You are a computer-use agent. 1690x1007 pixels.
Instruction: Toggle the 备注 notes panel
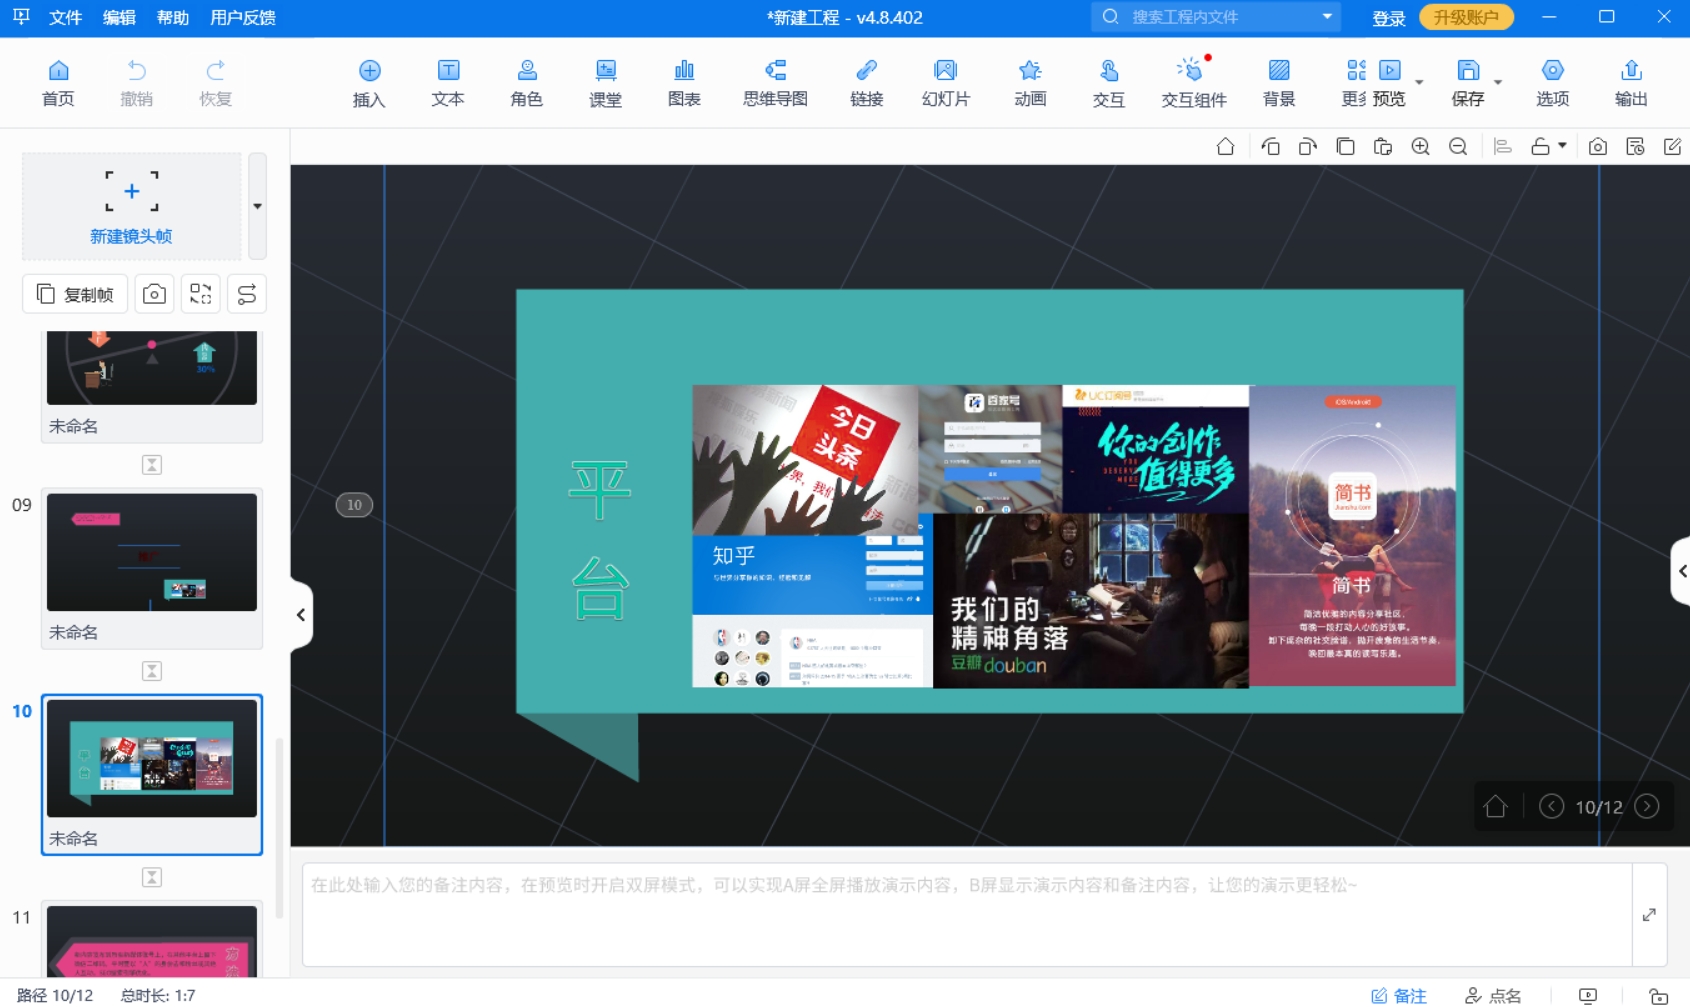[x=1398, y=995]
